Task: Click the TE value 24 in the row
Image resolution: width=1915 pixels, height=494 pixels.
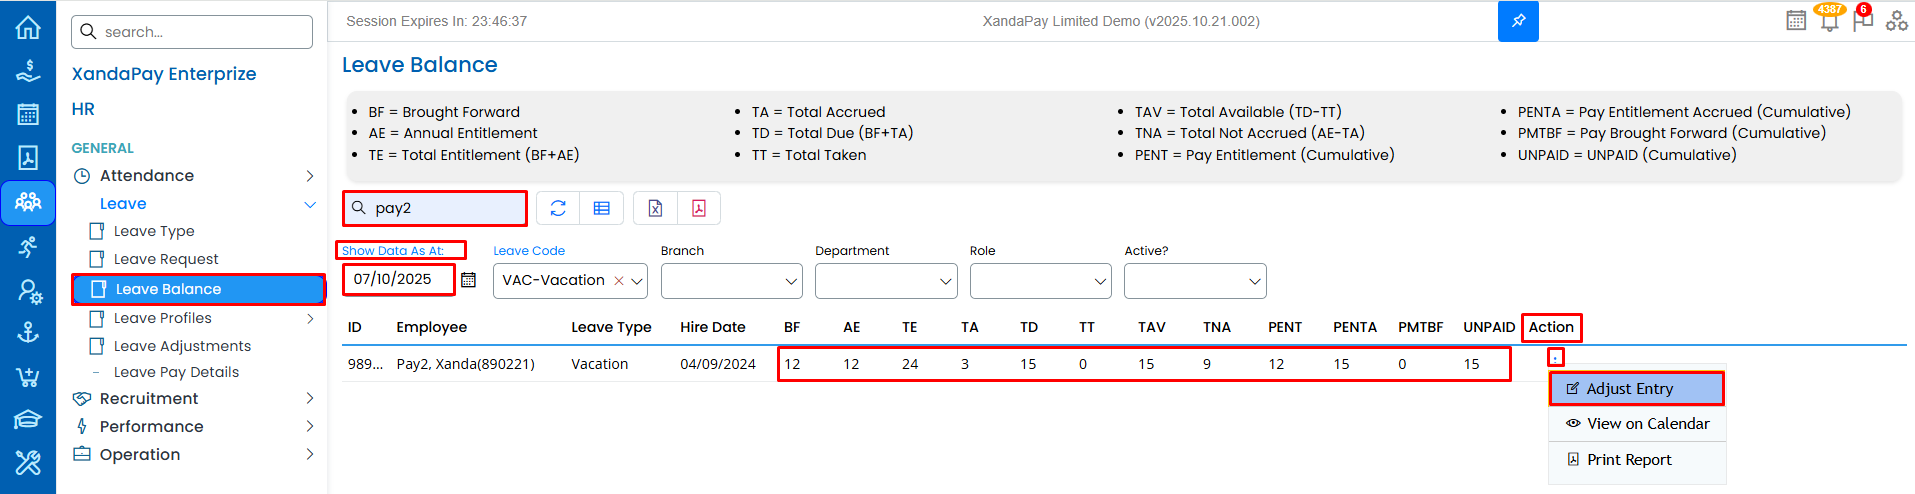Action: (x=910, y=364)
